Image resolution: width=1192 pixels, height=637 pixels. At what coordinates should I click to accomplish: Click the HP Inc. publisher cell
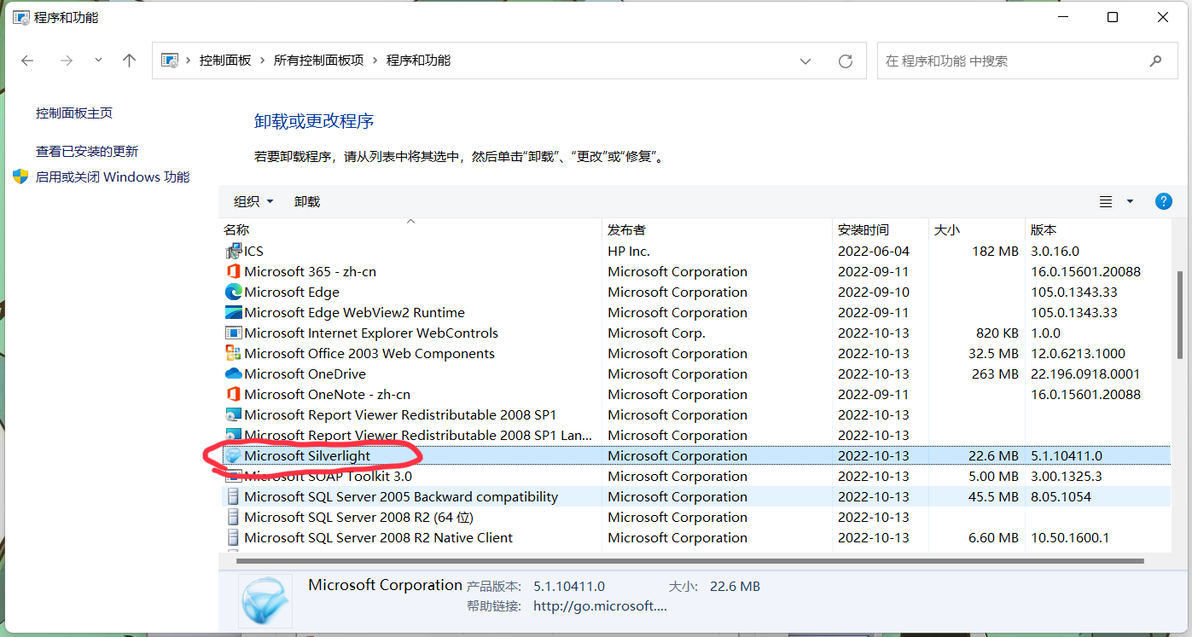pyautogui.click(x=629, y=251)
